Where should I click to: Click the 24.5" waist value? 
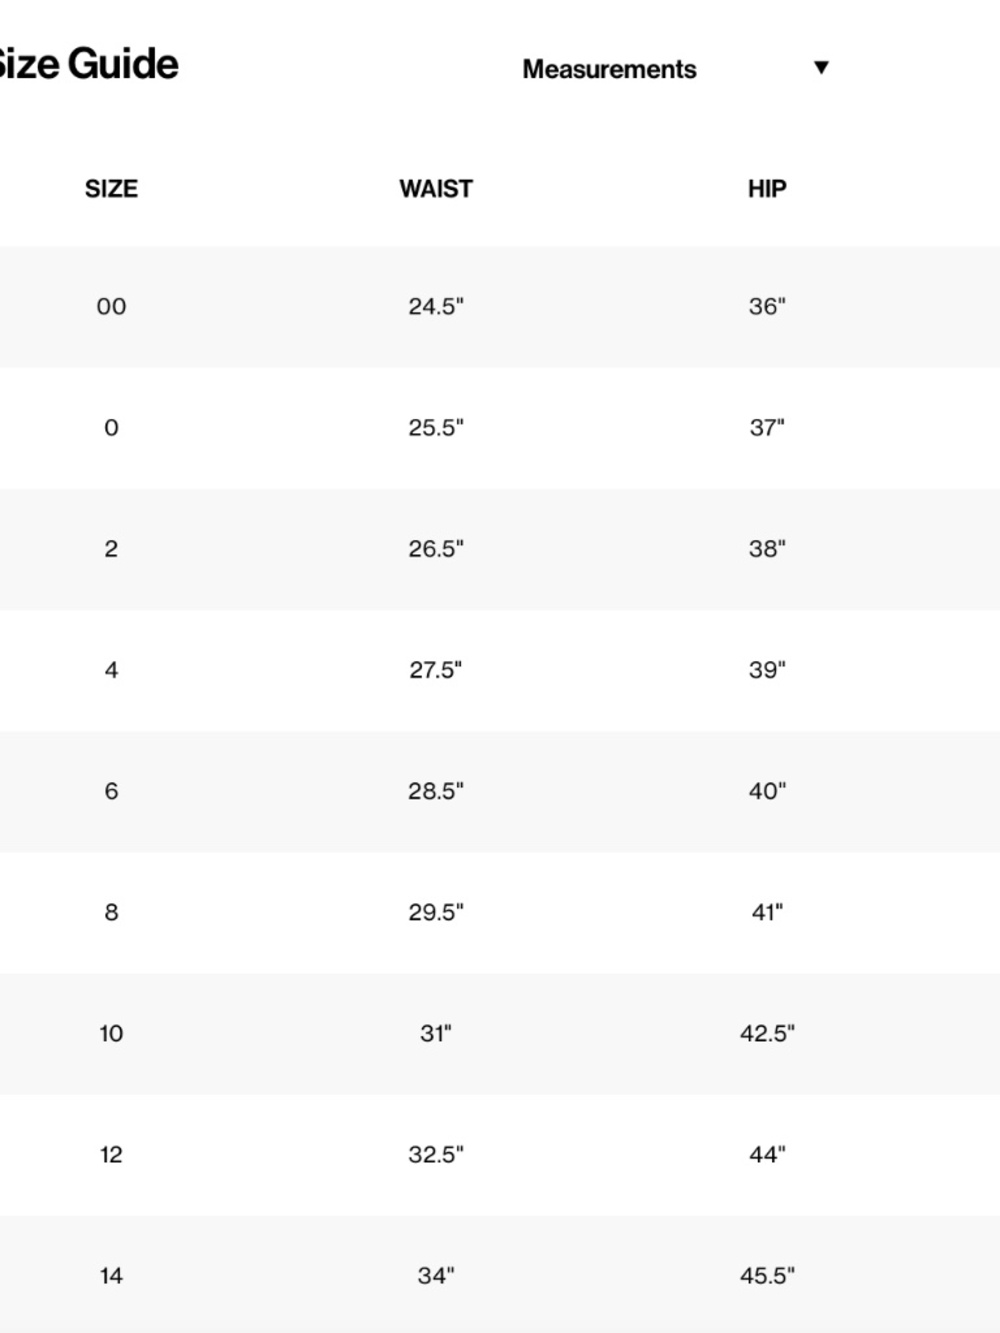pyautogui.click(x=436, y=307)
